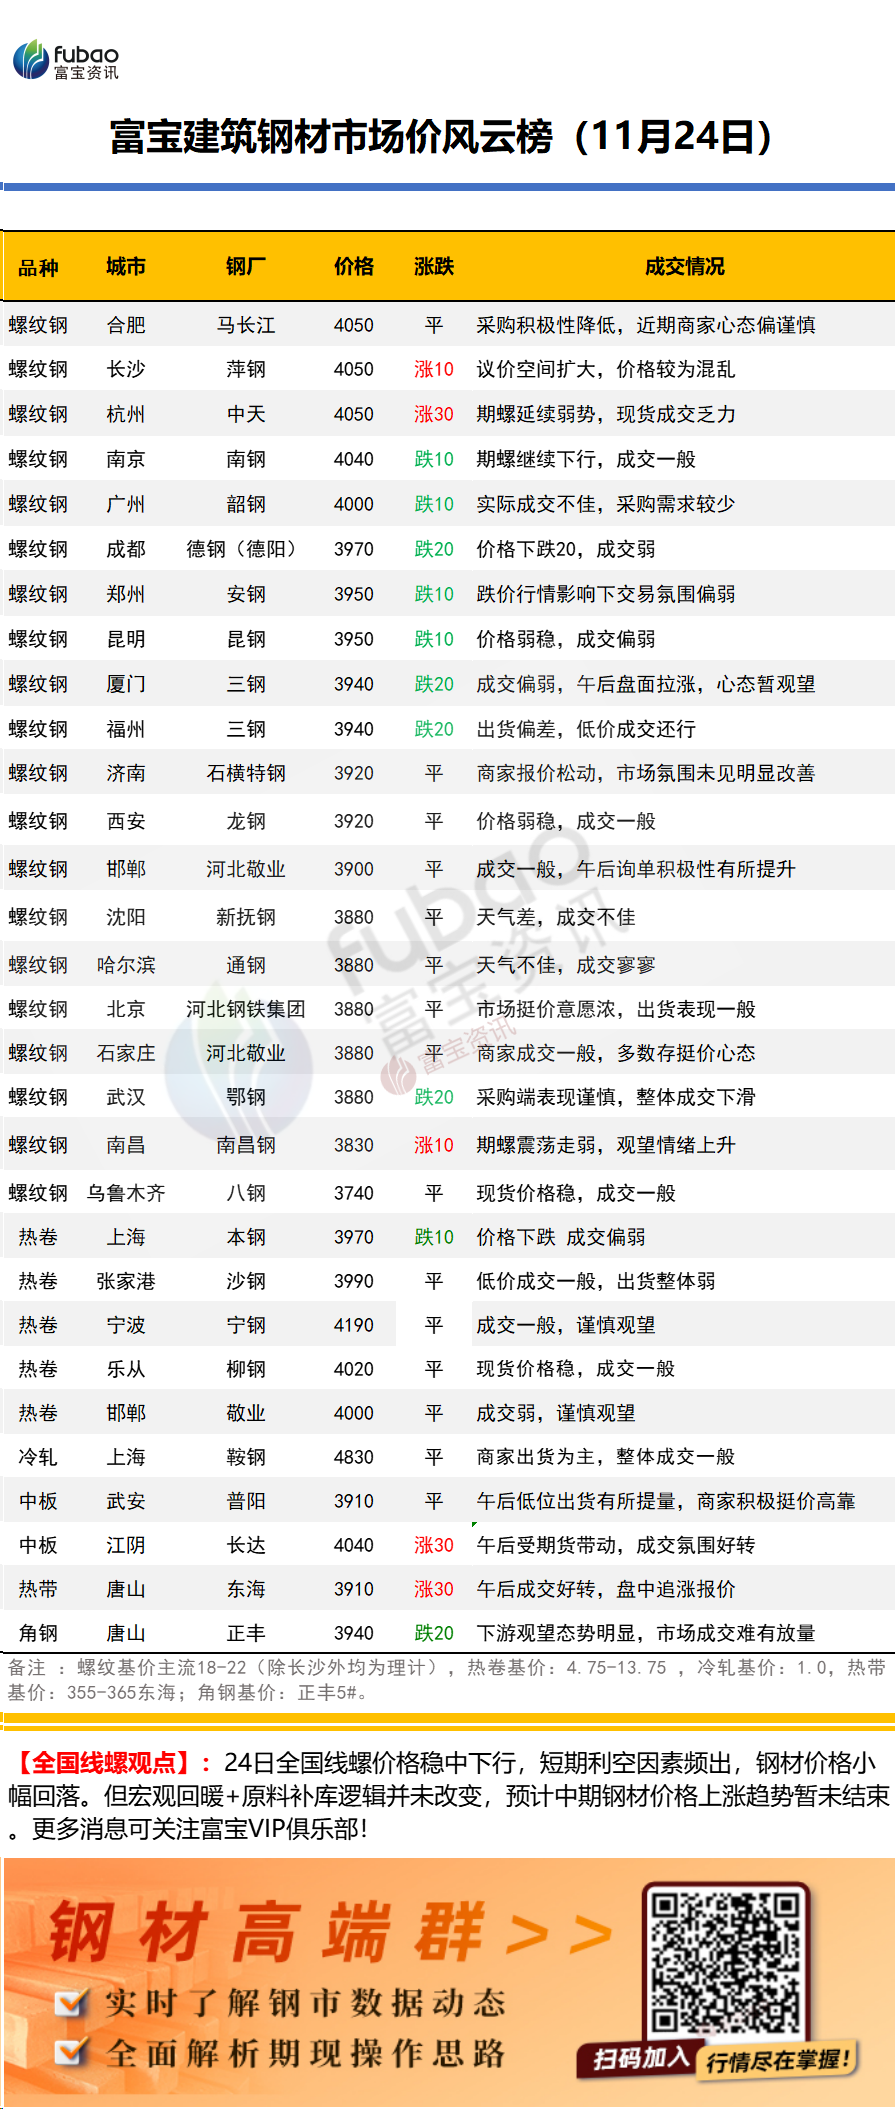Image resolution: width=895 pixels, height=2109 pixels.
Task: Click the price 3900 in the 邯郸 rebar row
Action: click(x=354, y=869)
